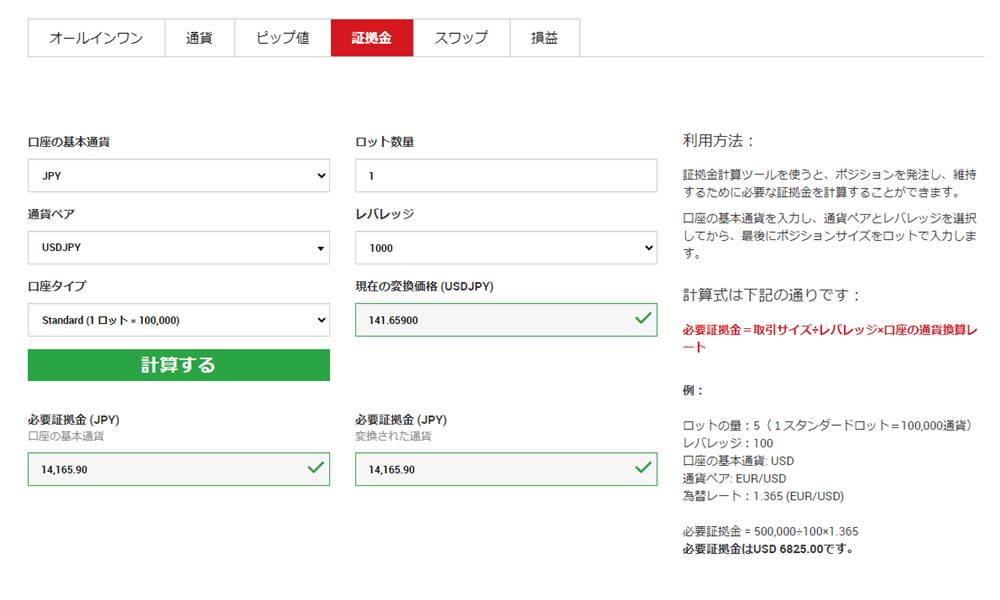Click the checkmark next to 必要証拠金 (JPY) result

tap(316, 468)
